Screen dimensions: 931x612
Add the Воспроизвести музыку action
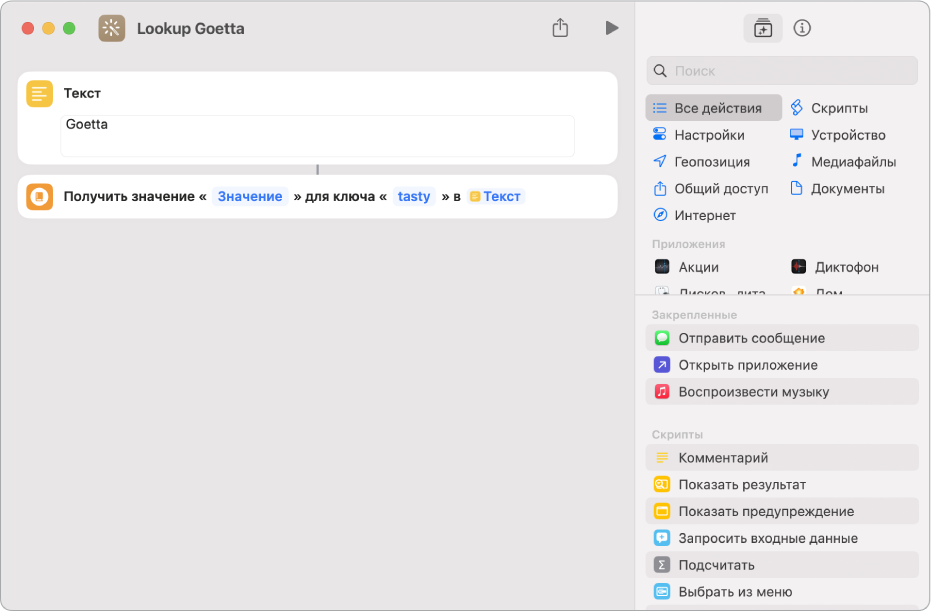(782, 392)
